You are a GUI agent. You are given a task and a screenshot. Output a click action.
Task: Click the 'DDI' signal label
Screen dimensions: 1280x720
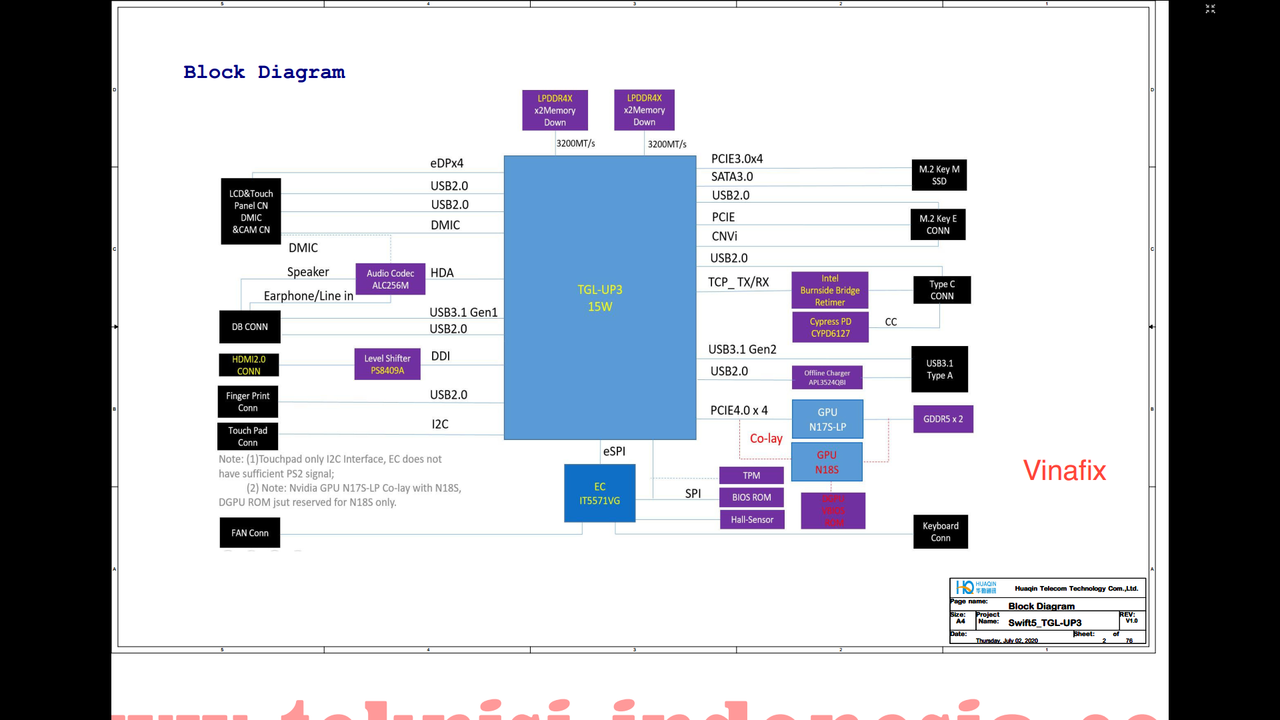440,356
